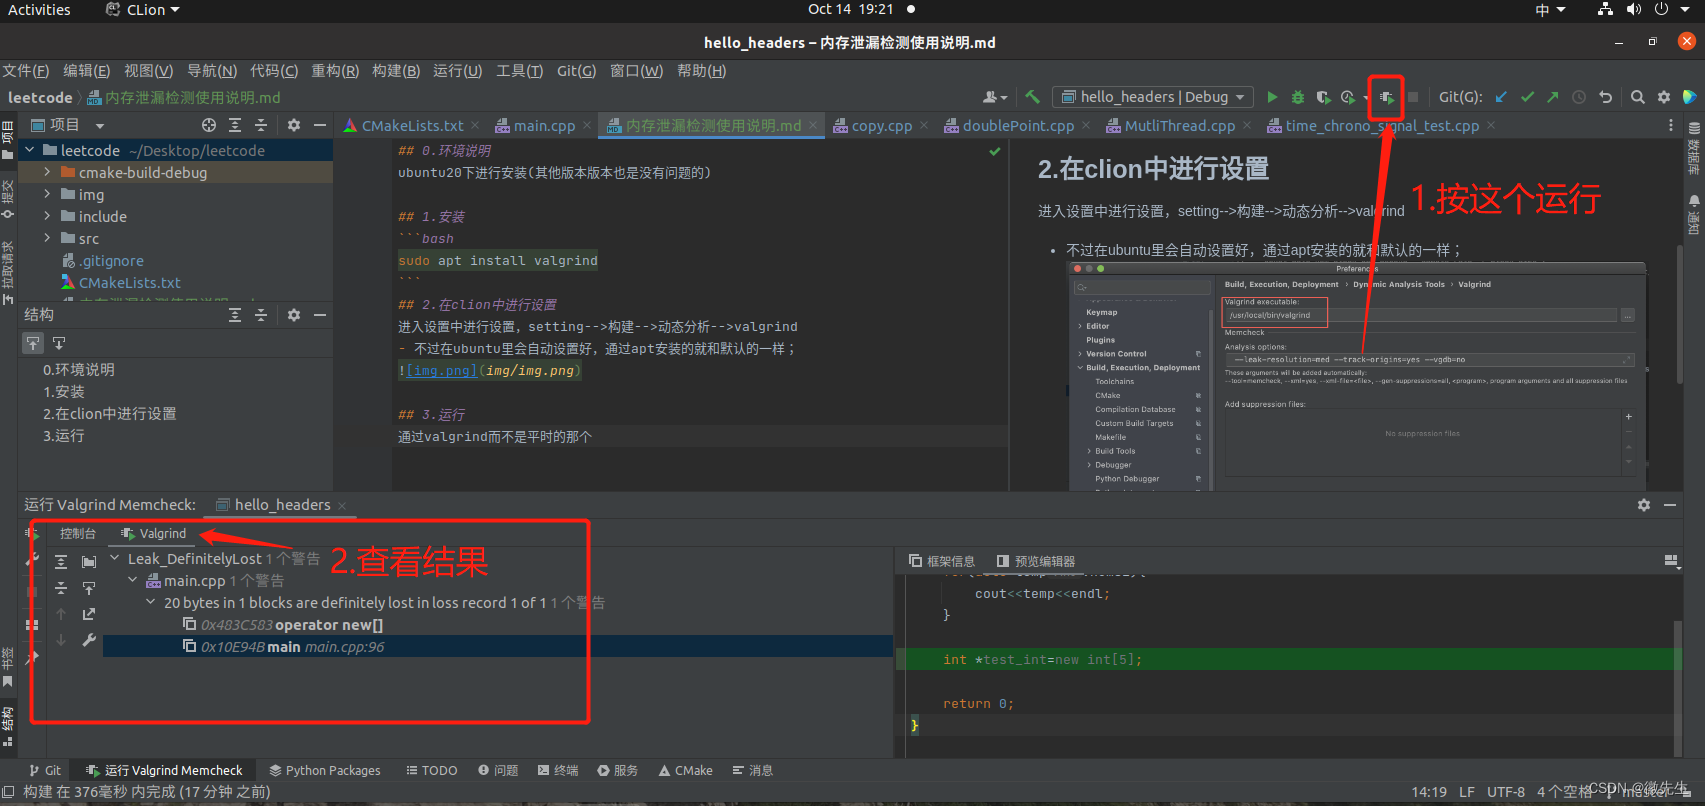
Task: Open Python Packages tool window
Action: 325,771
